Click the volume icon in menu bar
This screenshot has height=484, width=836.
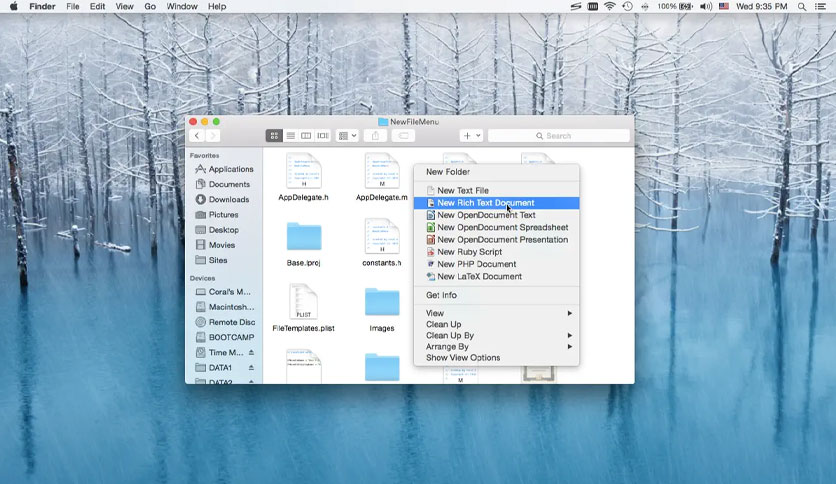coord(706,6)
